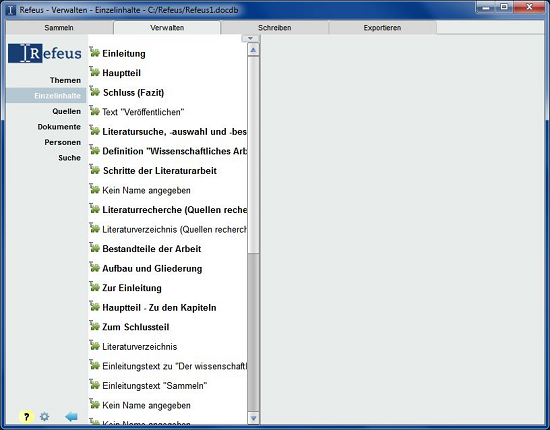Click the icon beside Text "Veröffentlichen"
The image size is (550, 430).
click(x=94, y=111)
